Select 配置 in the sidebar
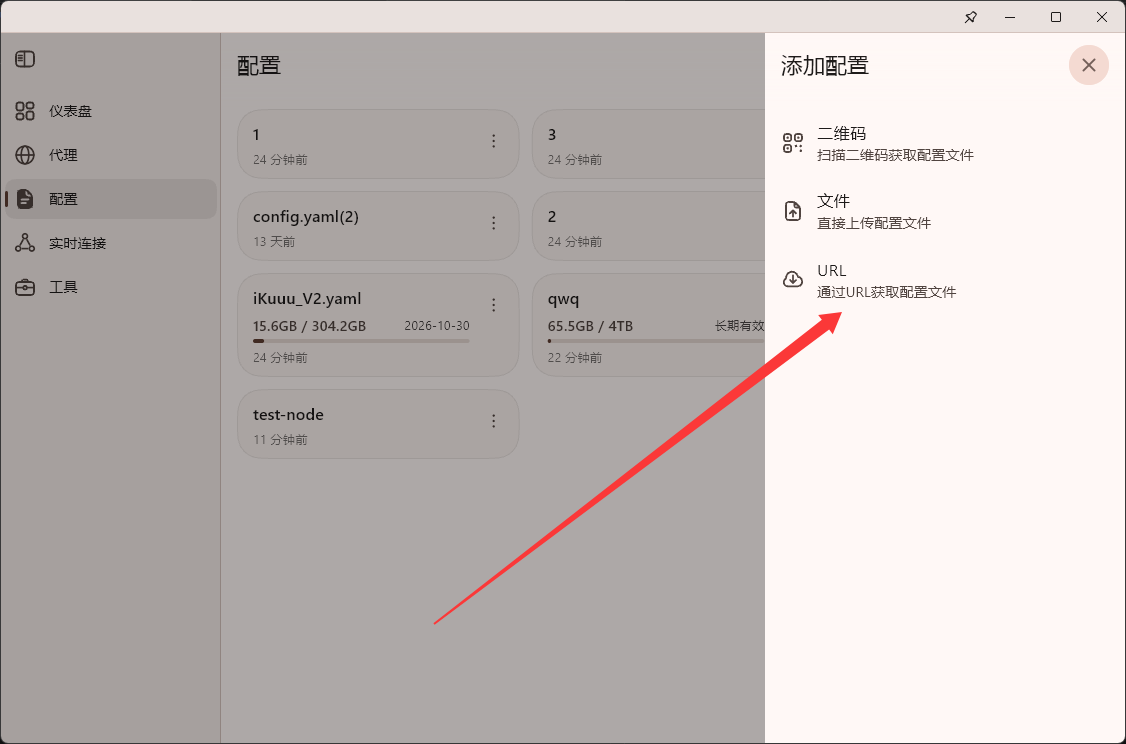The width and height of the screenshot is (1126, 744). 111,199
